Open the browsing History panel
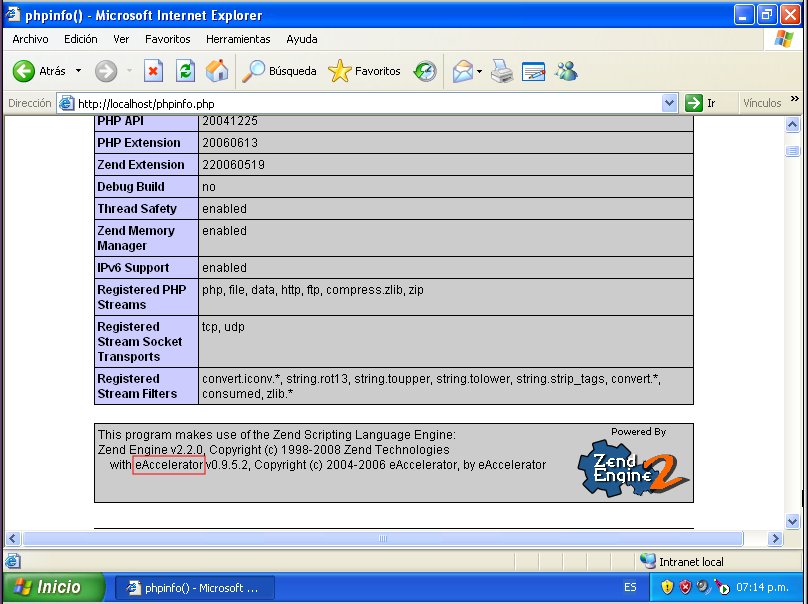Image resolution: width=808 pixels, height=604 pixels. click(x=424, y=71)
